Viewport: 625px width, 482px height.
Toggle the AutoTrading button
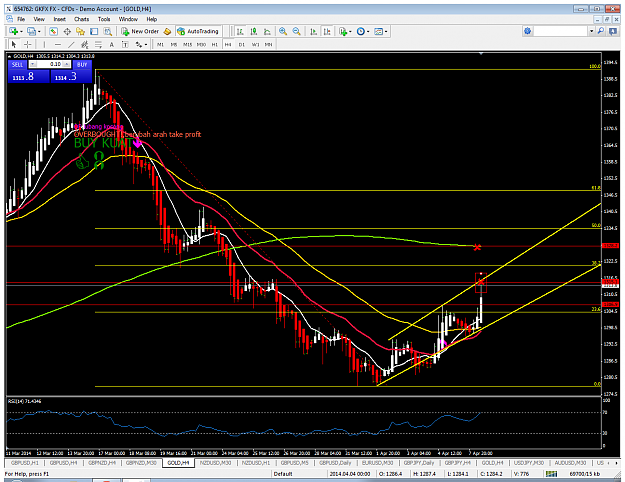click(x=198, y=31)
